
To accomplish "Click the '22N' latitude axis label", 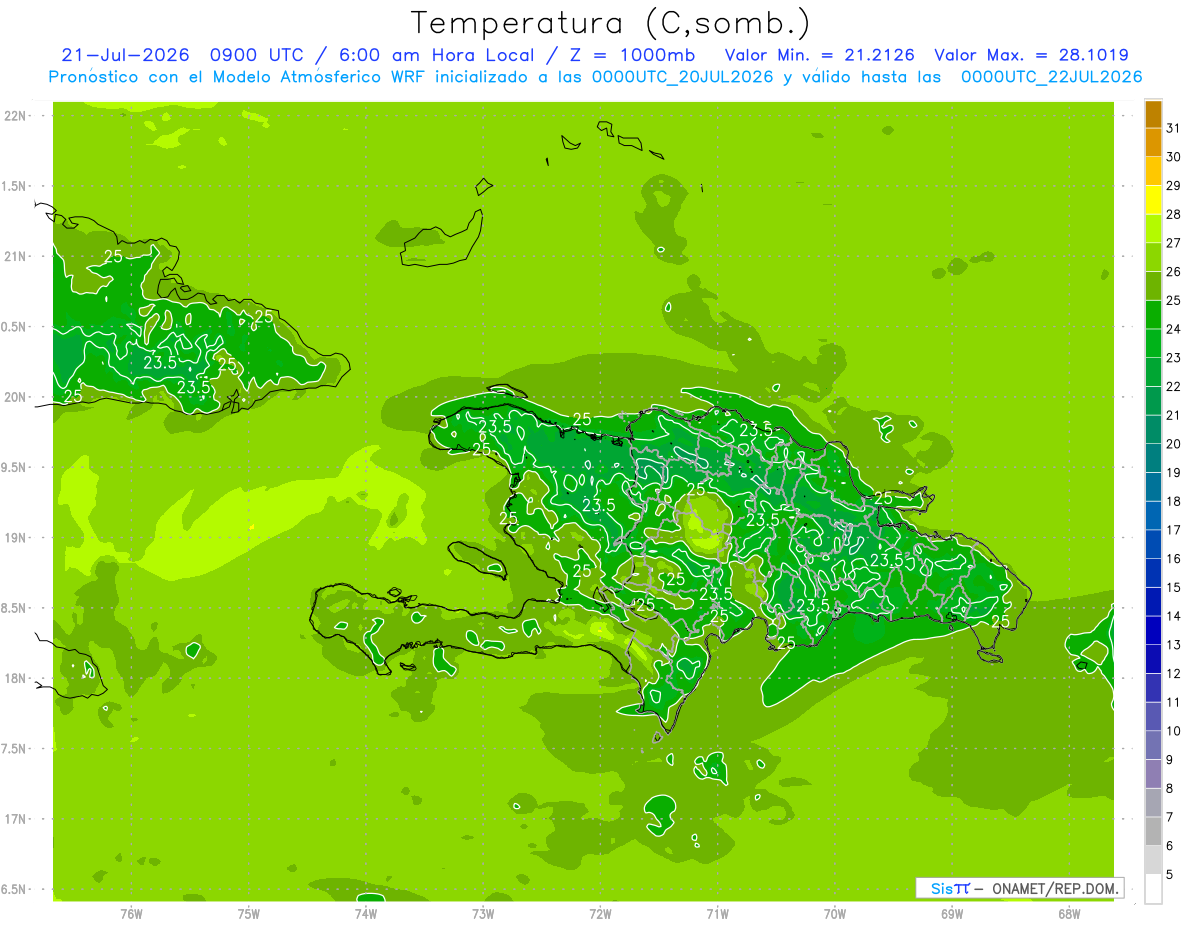I will pyautogui.click(x=15, y=115).
